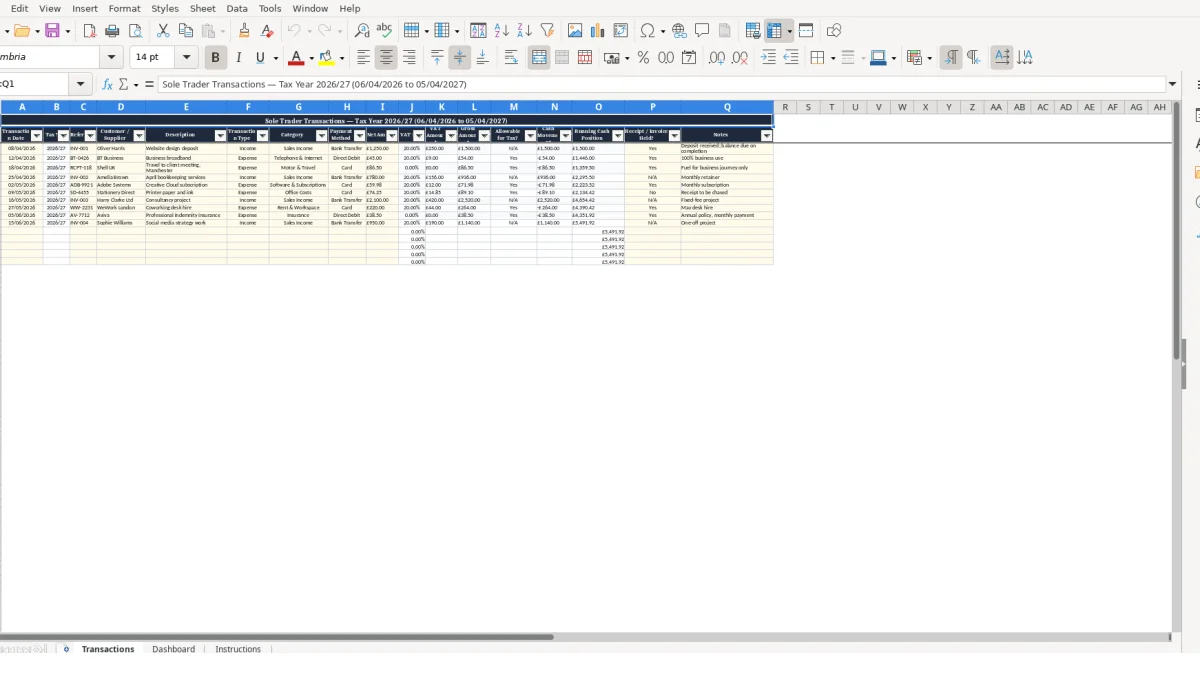Screen dimensions: 1200x675
Task: Switch to the Instructions sheet tab
Action: click(238, 649)
